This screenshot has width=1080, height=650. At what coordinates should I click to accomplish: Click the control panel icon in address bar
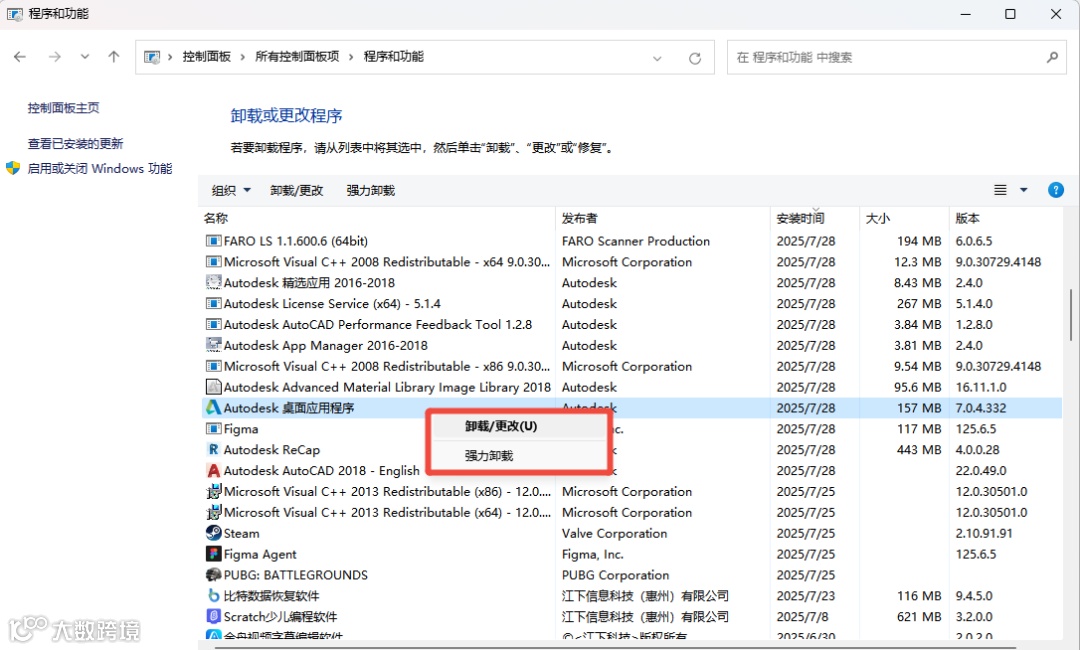(152, 57)
